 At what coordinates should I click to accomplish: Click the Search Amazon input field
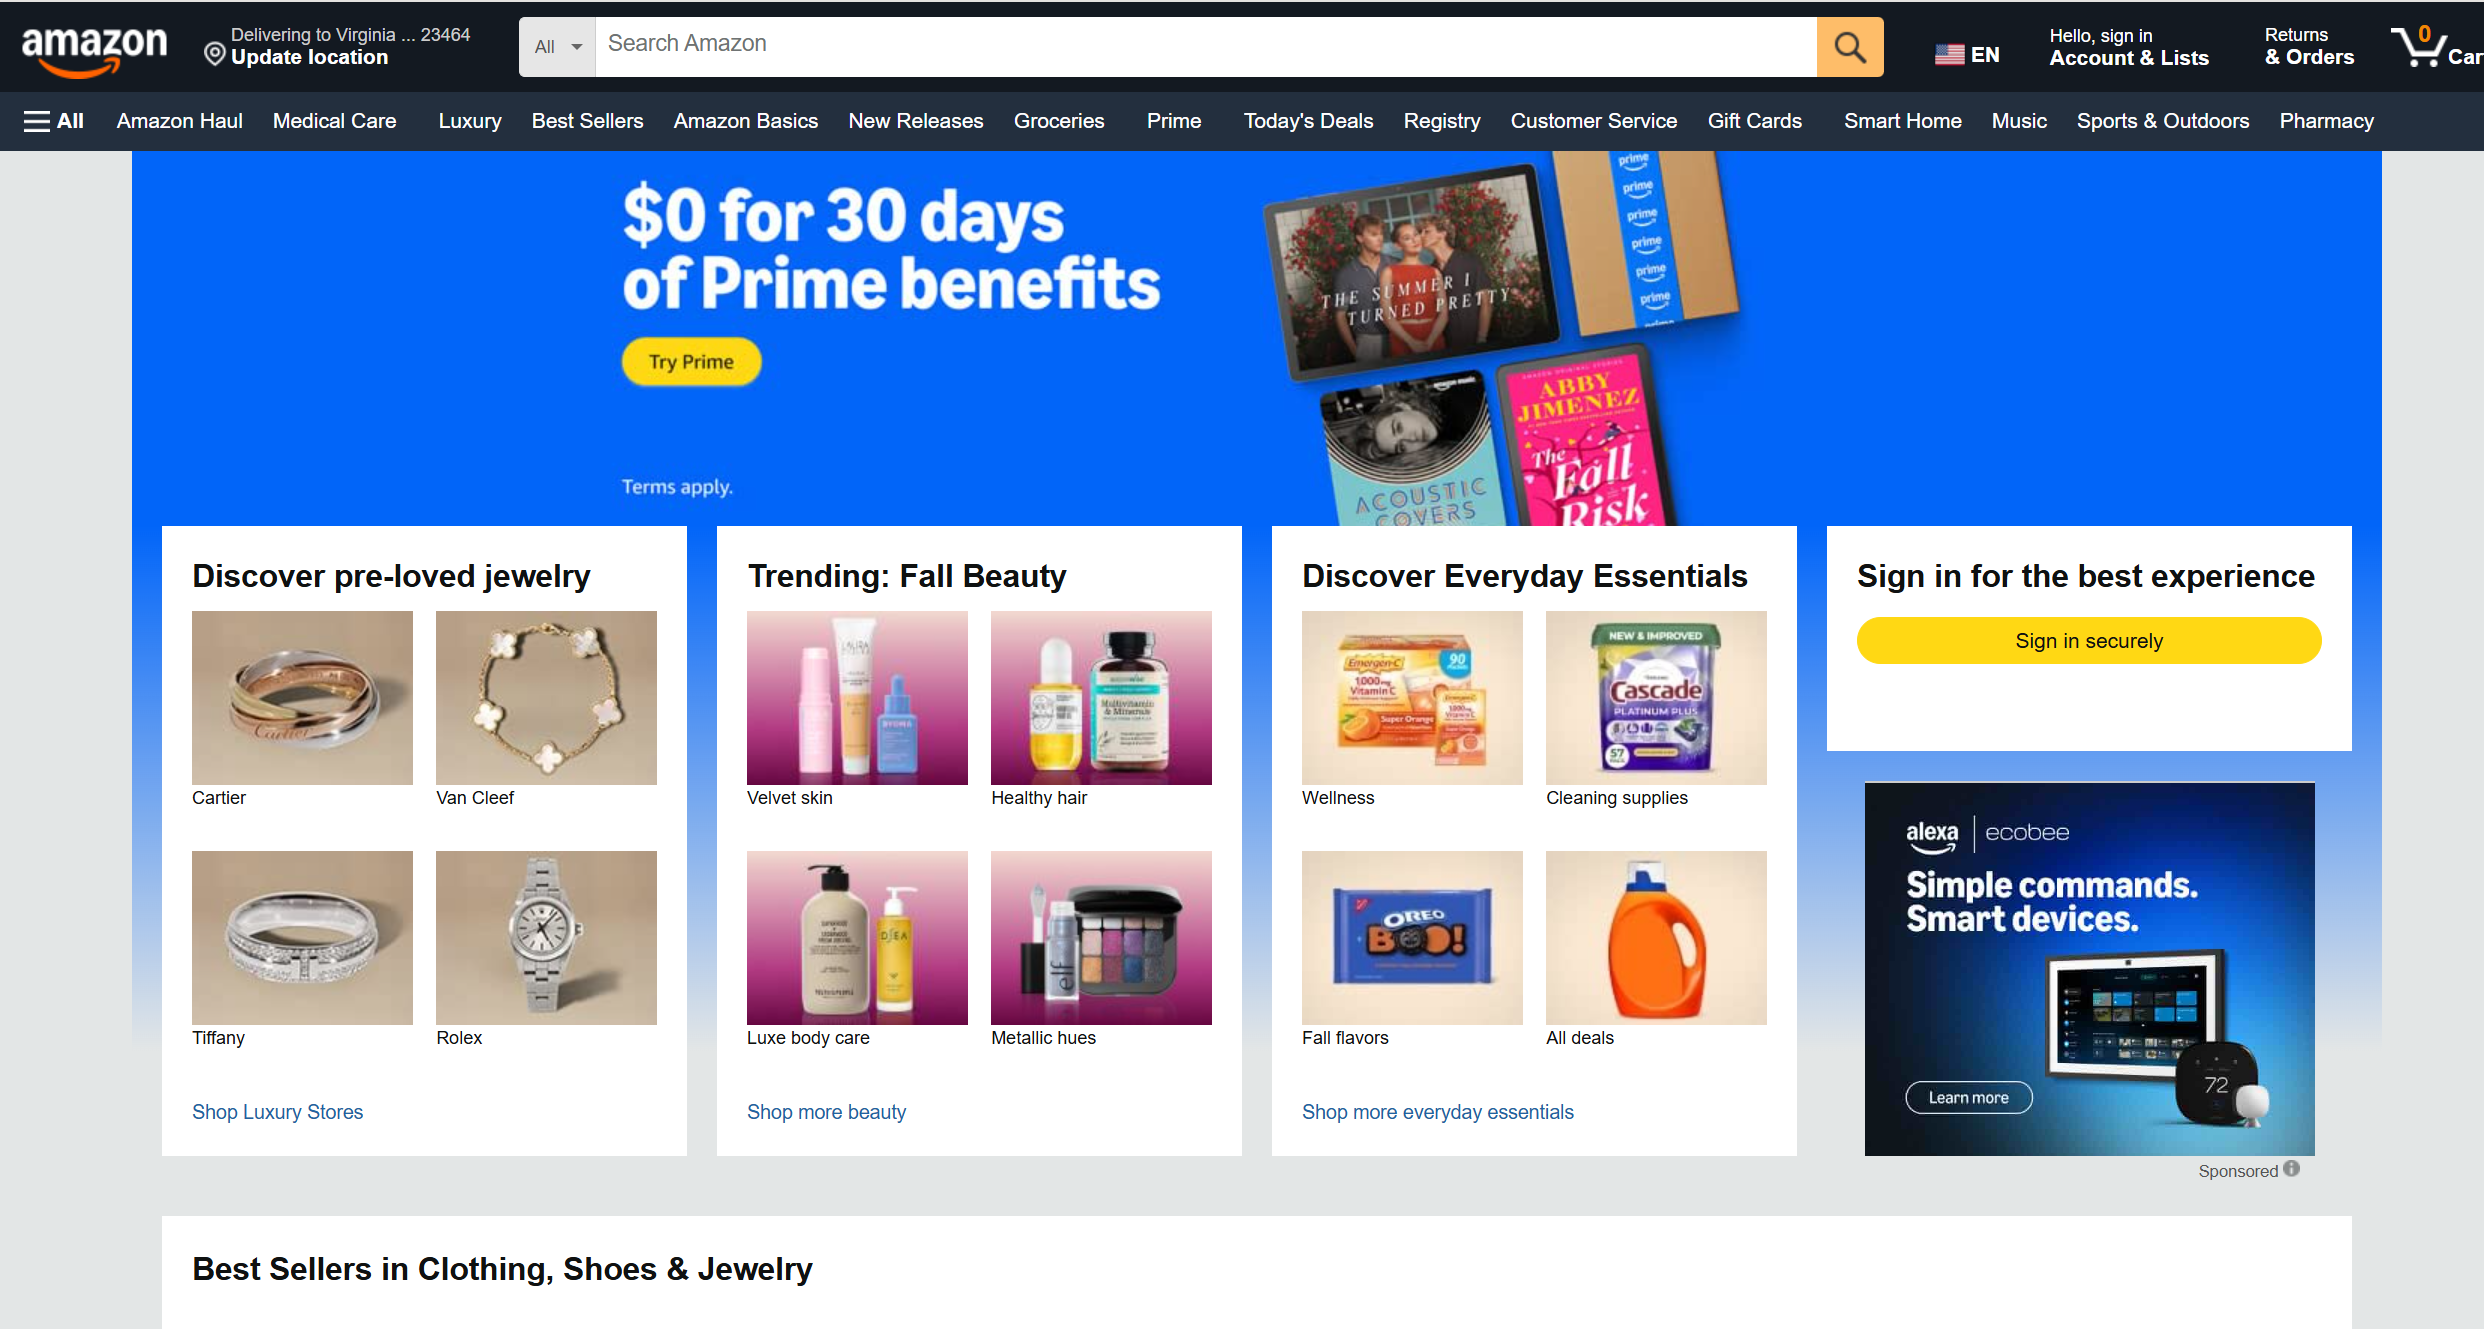[x=1206, y=47]
